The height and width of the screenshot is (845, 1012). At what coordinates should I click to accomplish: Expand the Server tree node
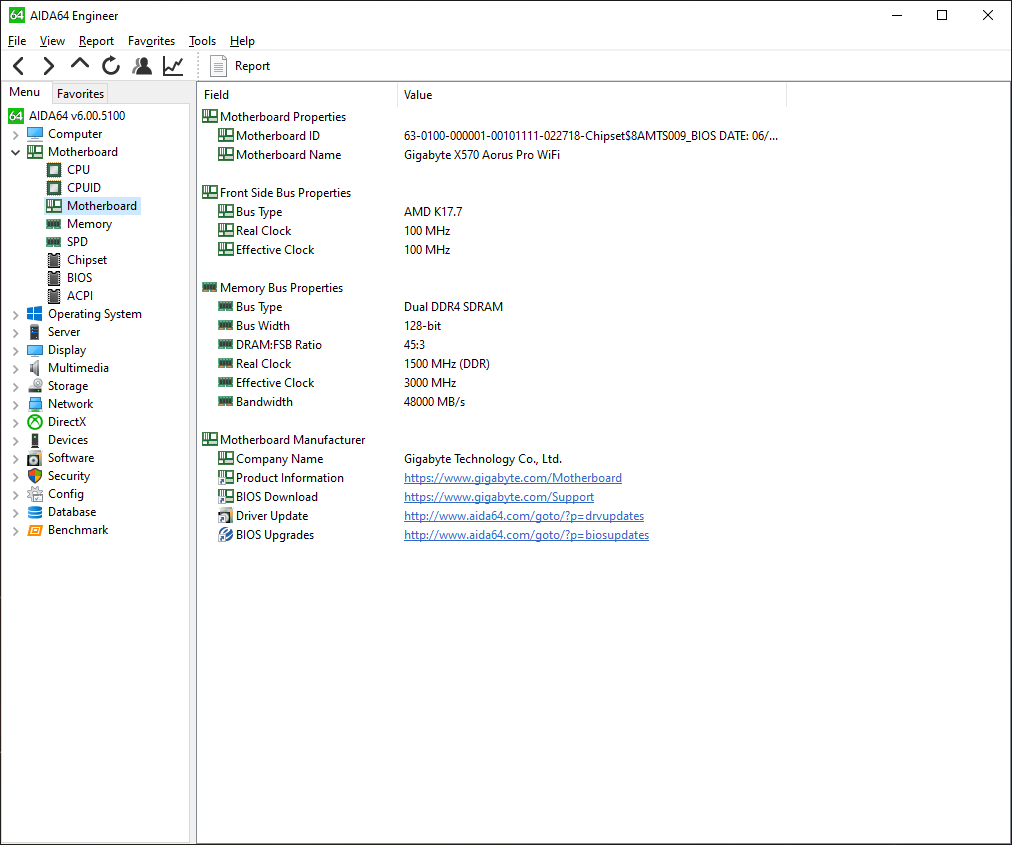(x=15, y=332)
